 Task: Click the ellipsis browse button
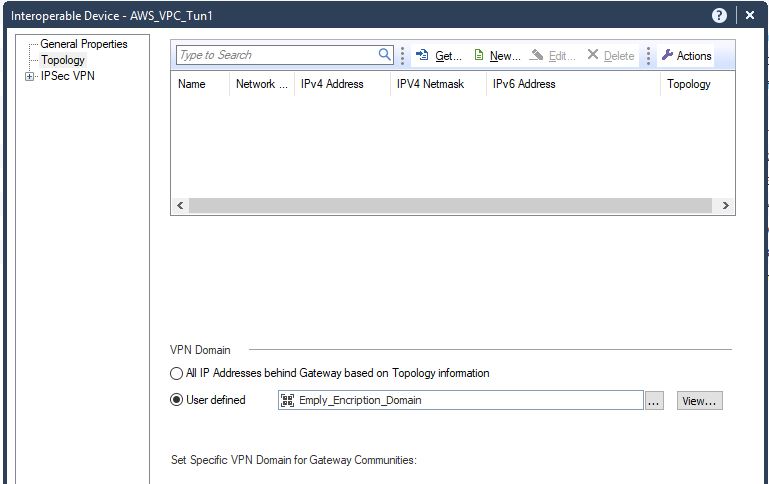tap(654, 401)
